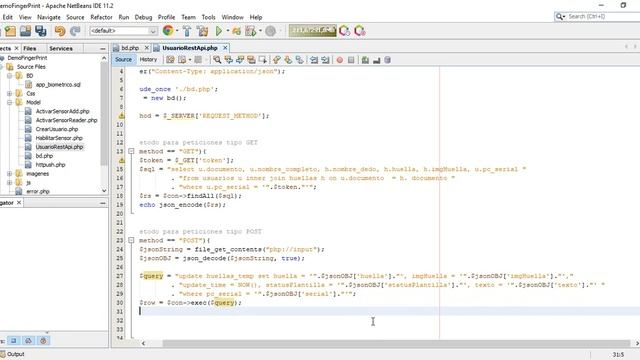Image resolution: width=640 pixels, height=360 pixels.
Task: Close the UsuarioRestApi.php editor tab
Action: [225, 48]
